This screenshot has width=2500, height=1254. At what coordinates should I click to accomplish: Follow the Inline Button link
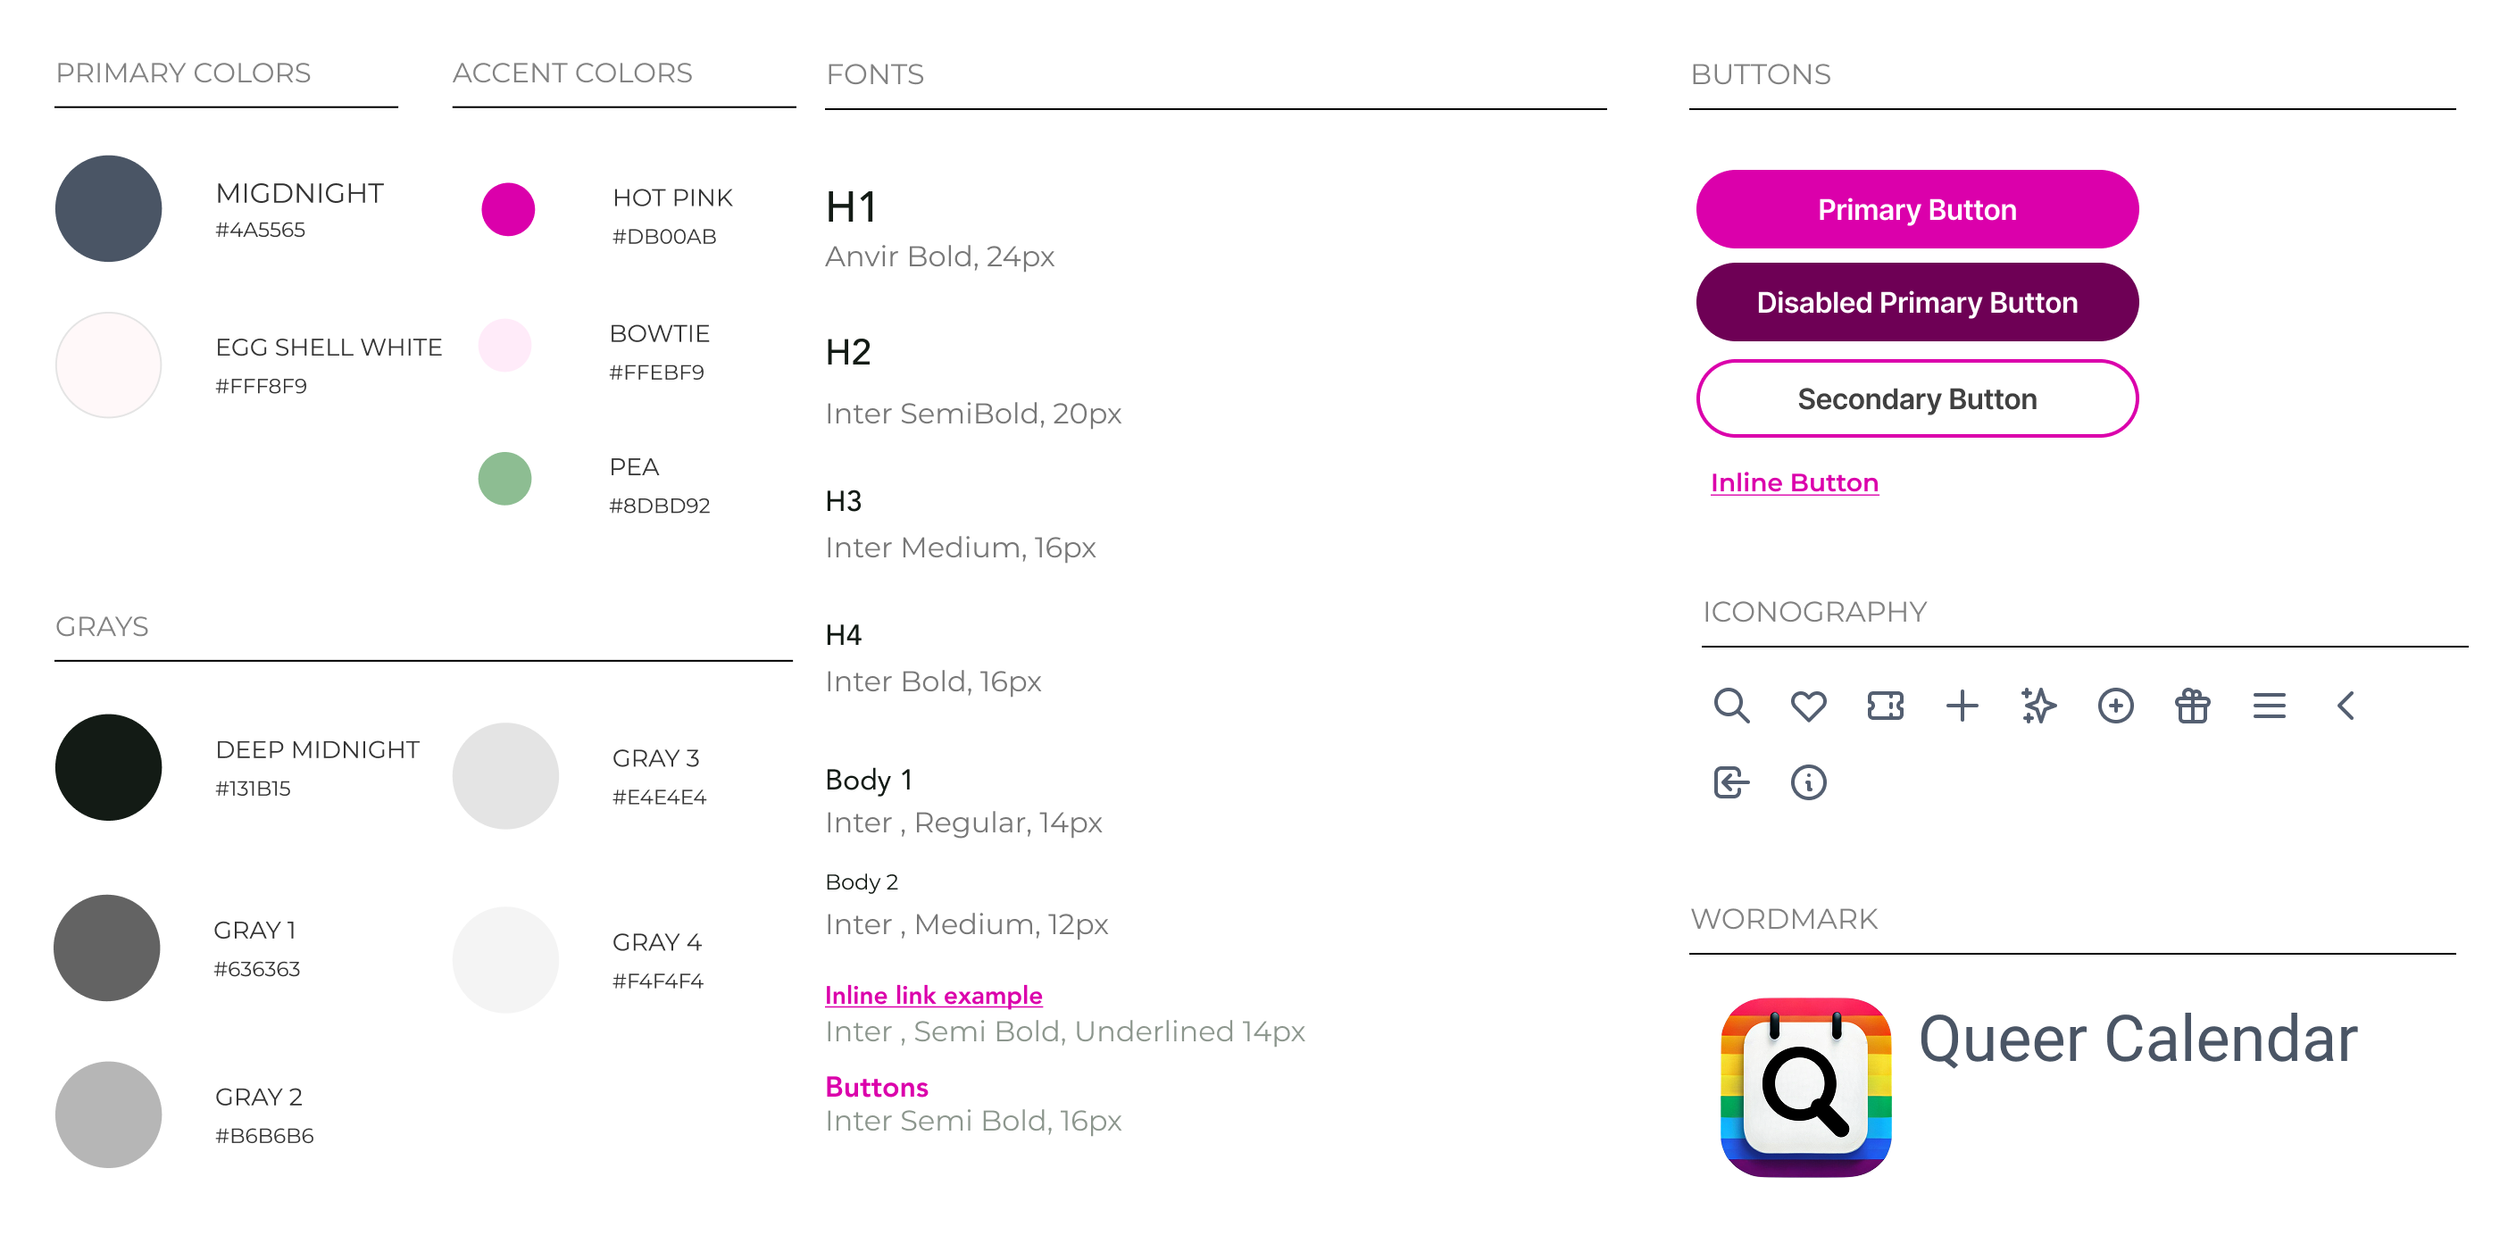1794,483
